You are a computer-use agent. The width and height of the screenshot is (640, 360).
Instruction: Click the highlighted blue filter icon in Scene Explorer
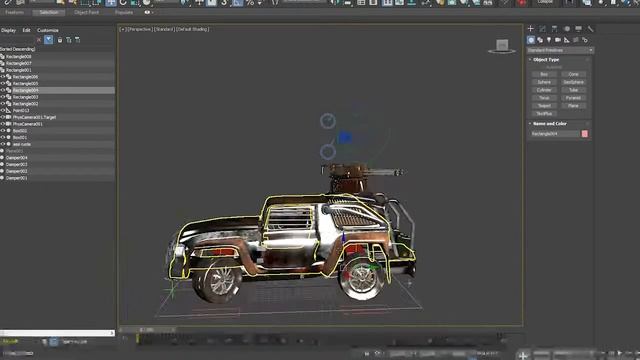pyautogui.click(x=49, y=40)
